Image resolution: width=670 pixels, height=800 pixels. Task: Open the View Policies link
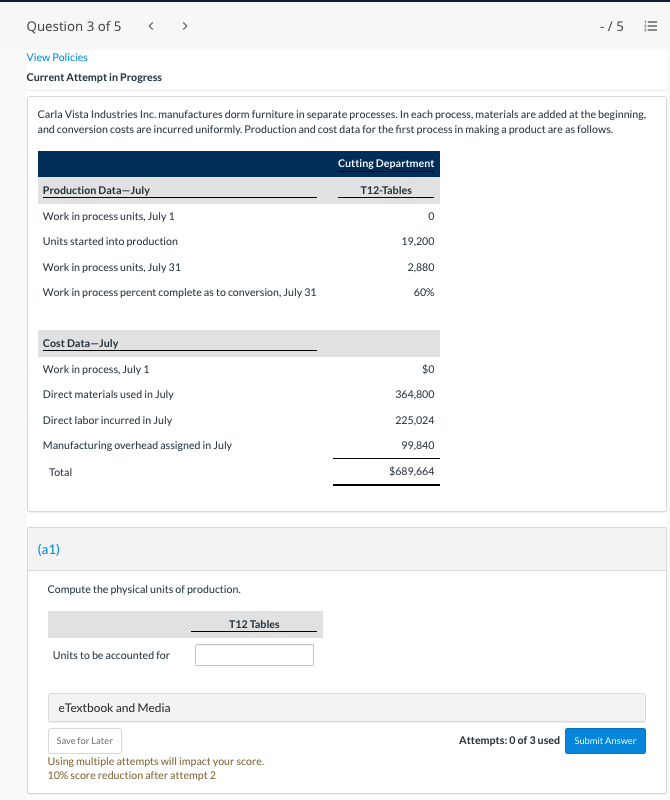[x=57, y=57]
